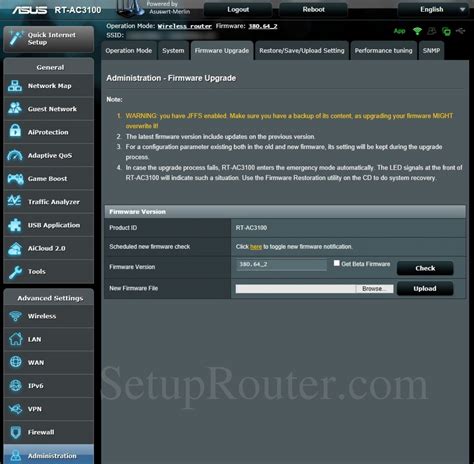Click the 'New Firmware File' label
The height and width of the screenshot is (464, 474).
pos(134,288)
